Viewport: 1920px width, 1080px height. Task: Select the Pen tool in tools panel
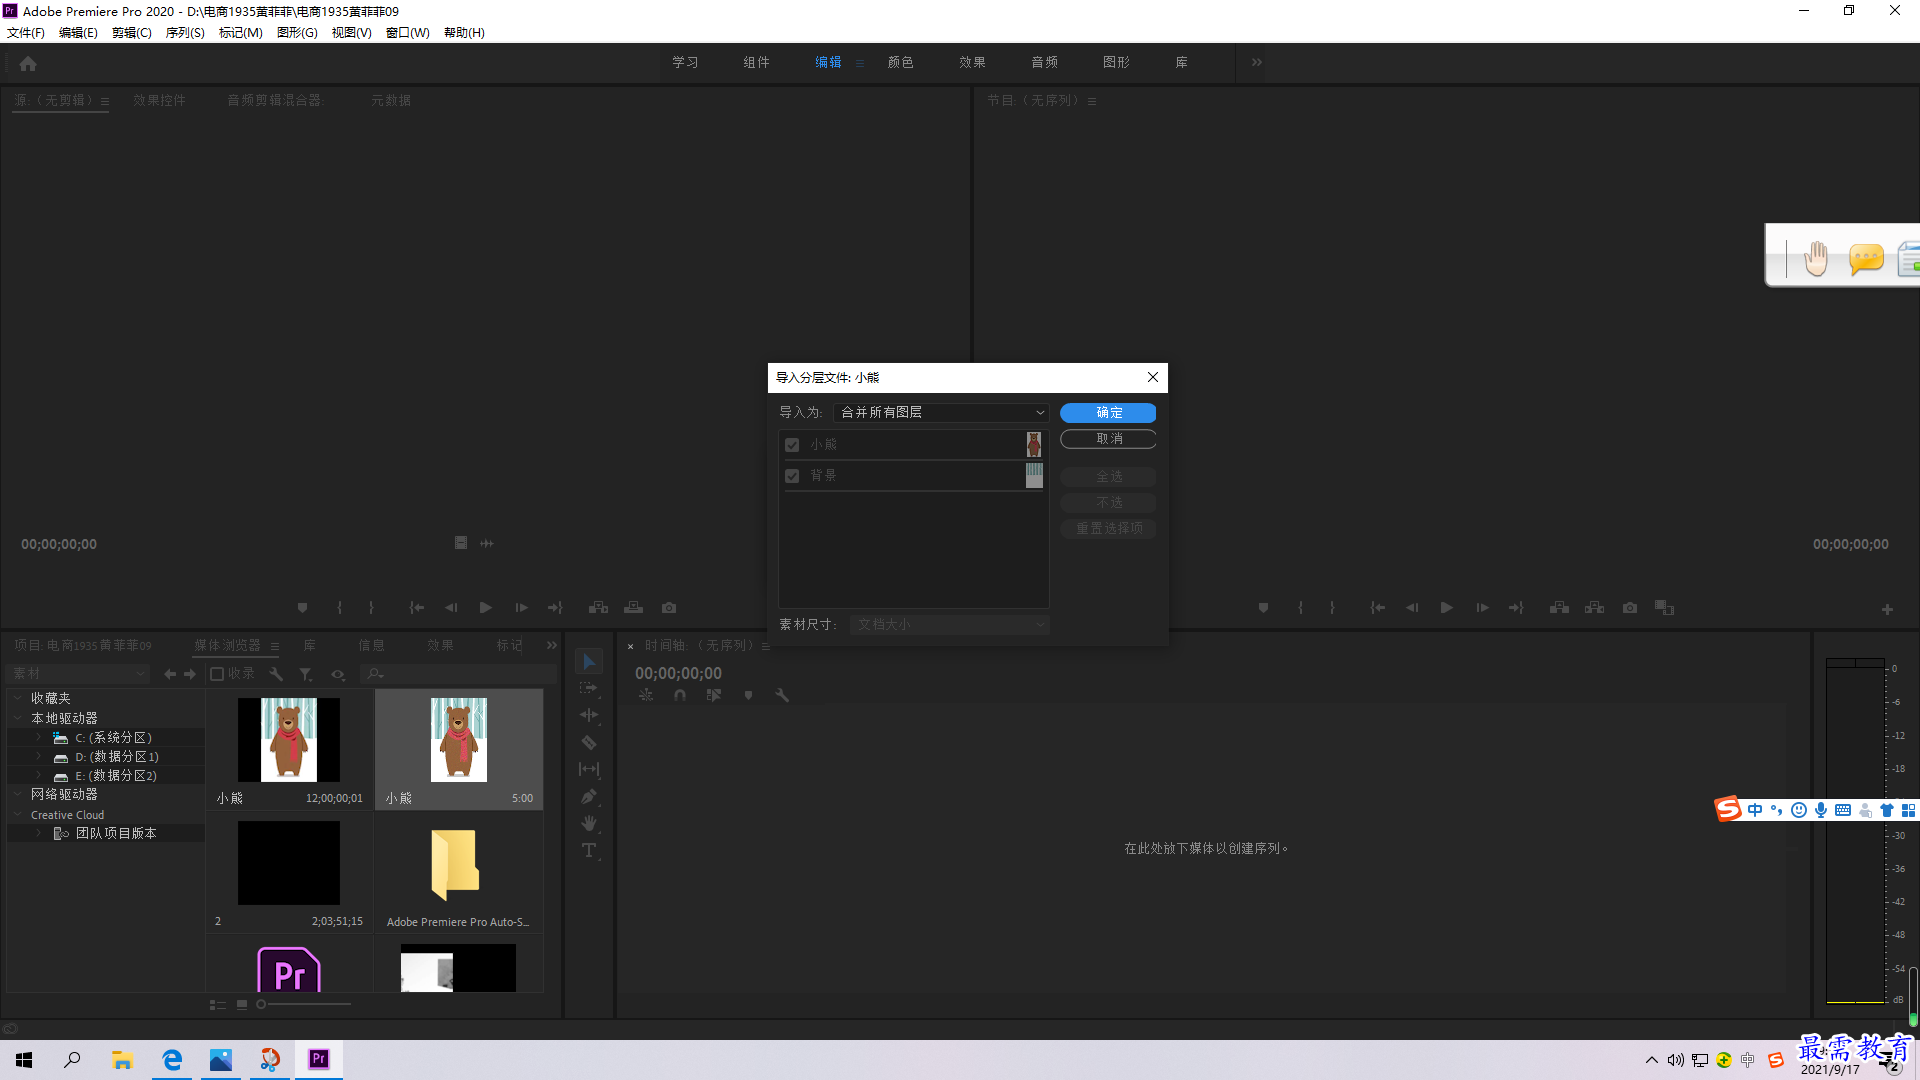[x=589, y=796]
